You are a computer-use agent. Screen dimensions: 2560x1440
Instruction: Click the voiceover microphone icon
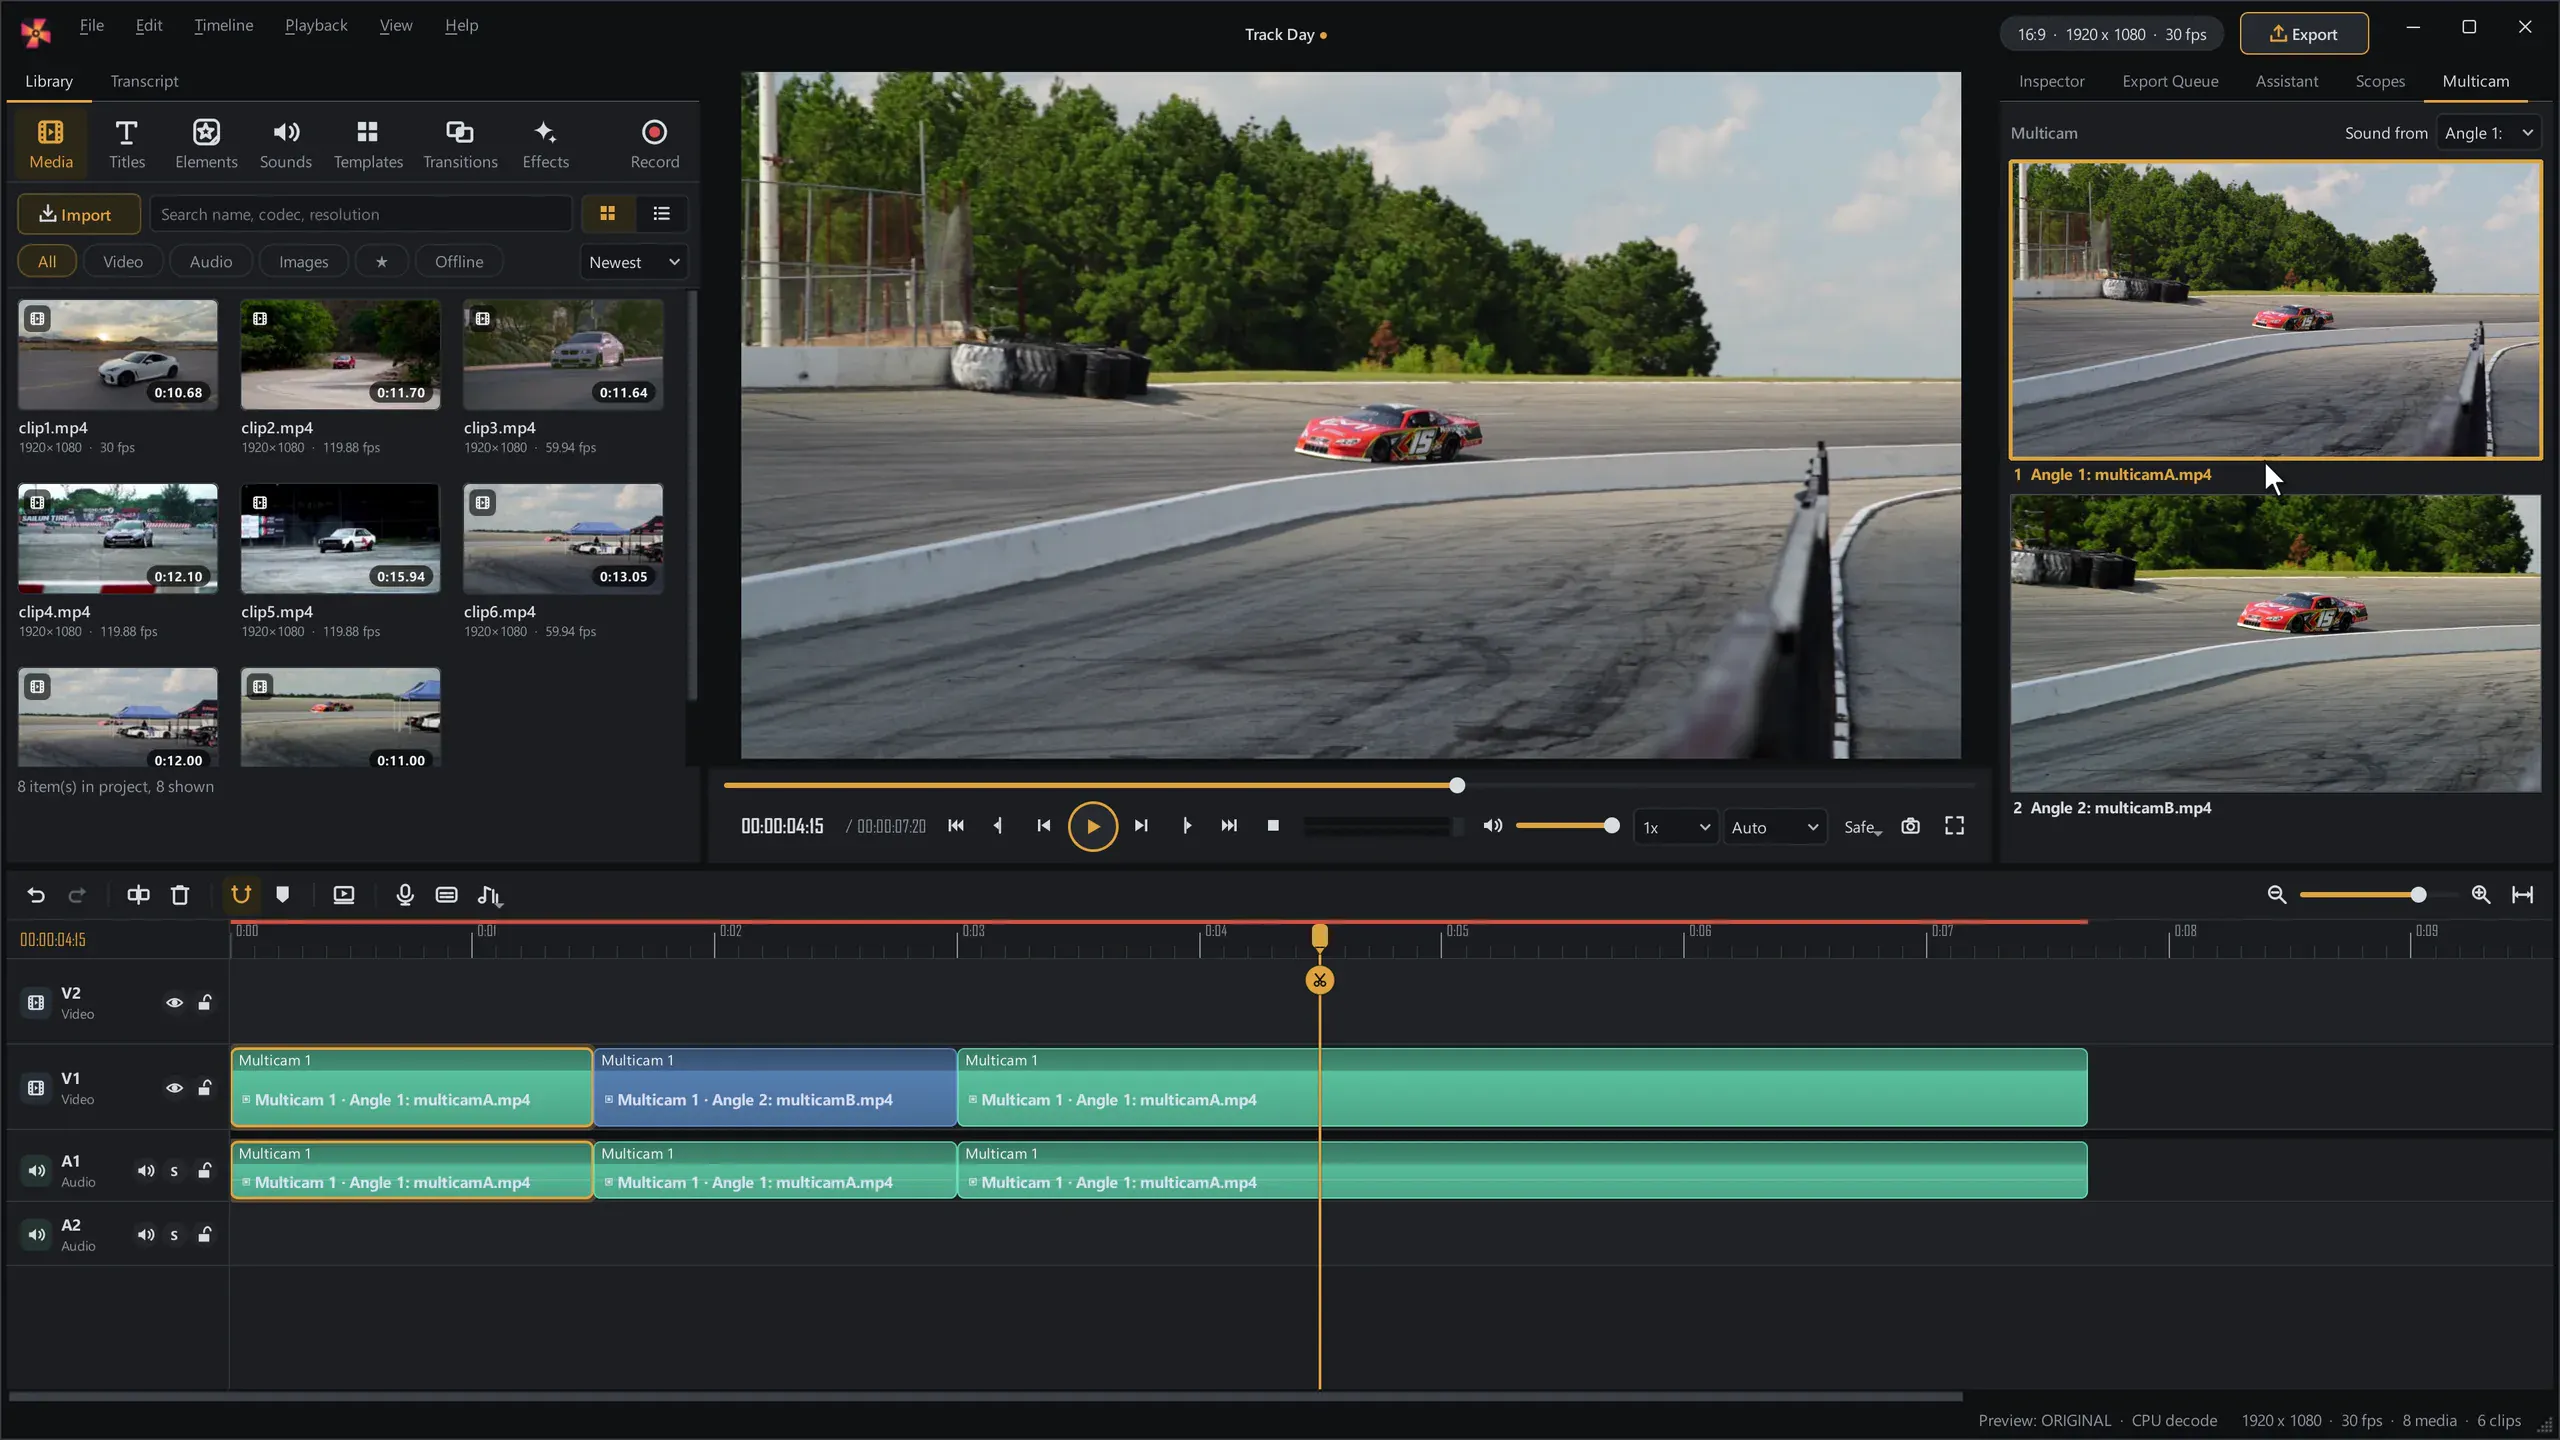click(404, 895)
